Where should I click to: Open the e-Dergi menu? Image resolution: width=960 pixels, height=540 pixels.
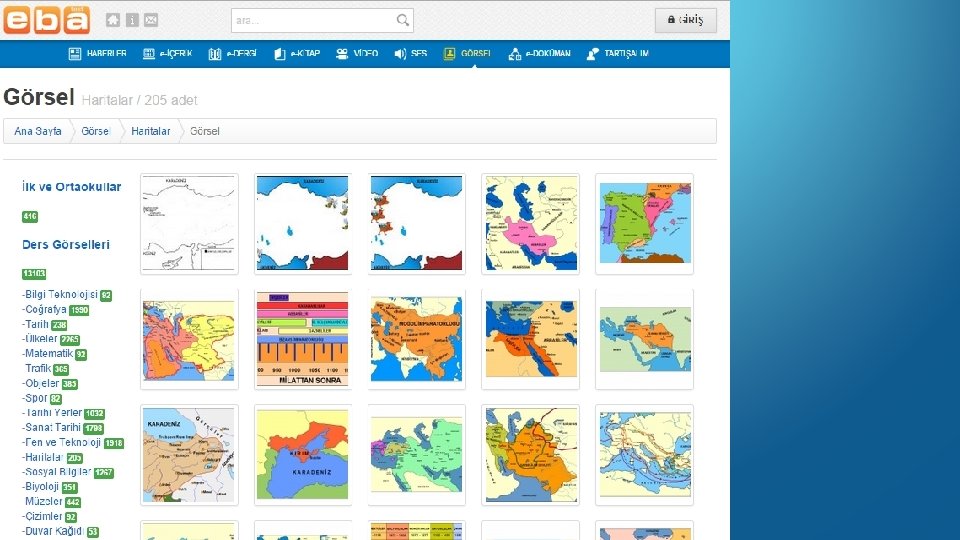point(233,54)
